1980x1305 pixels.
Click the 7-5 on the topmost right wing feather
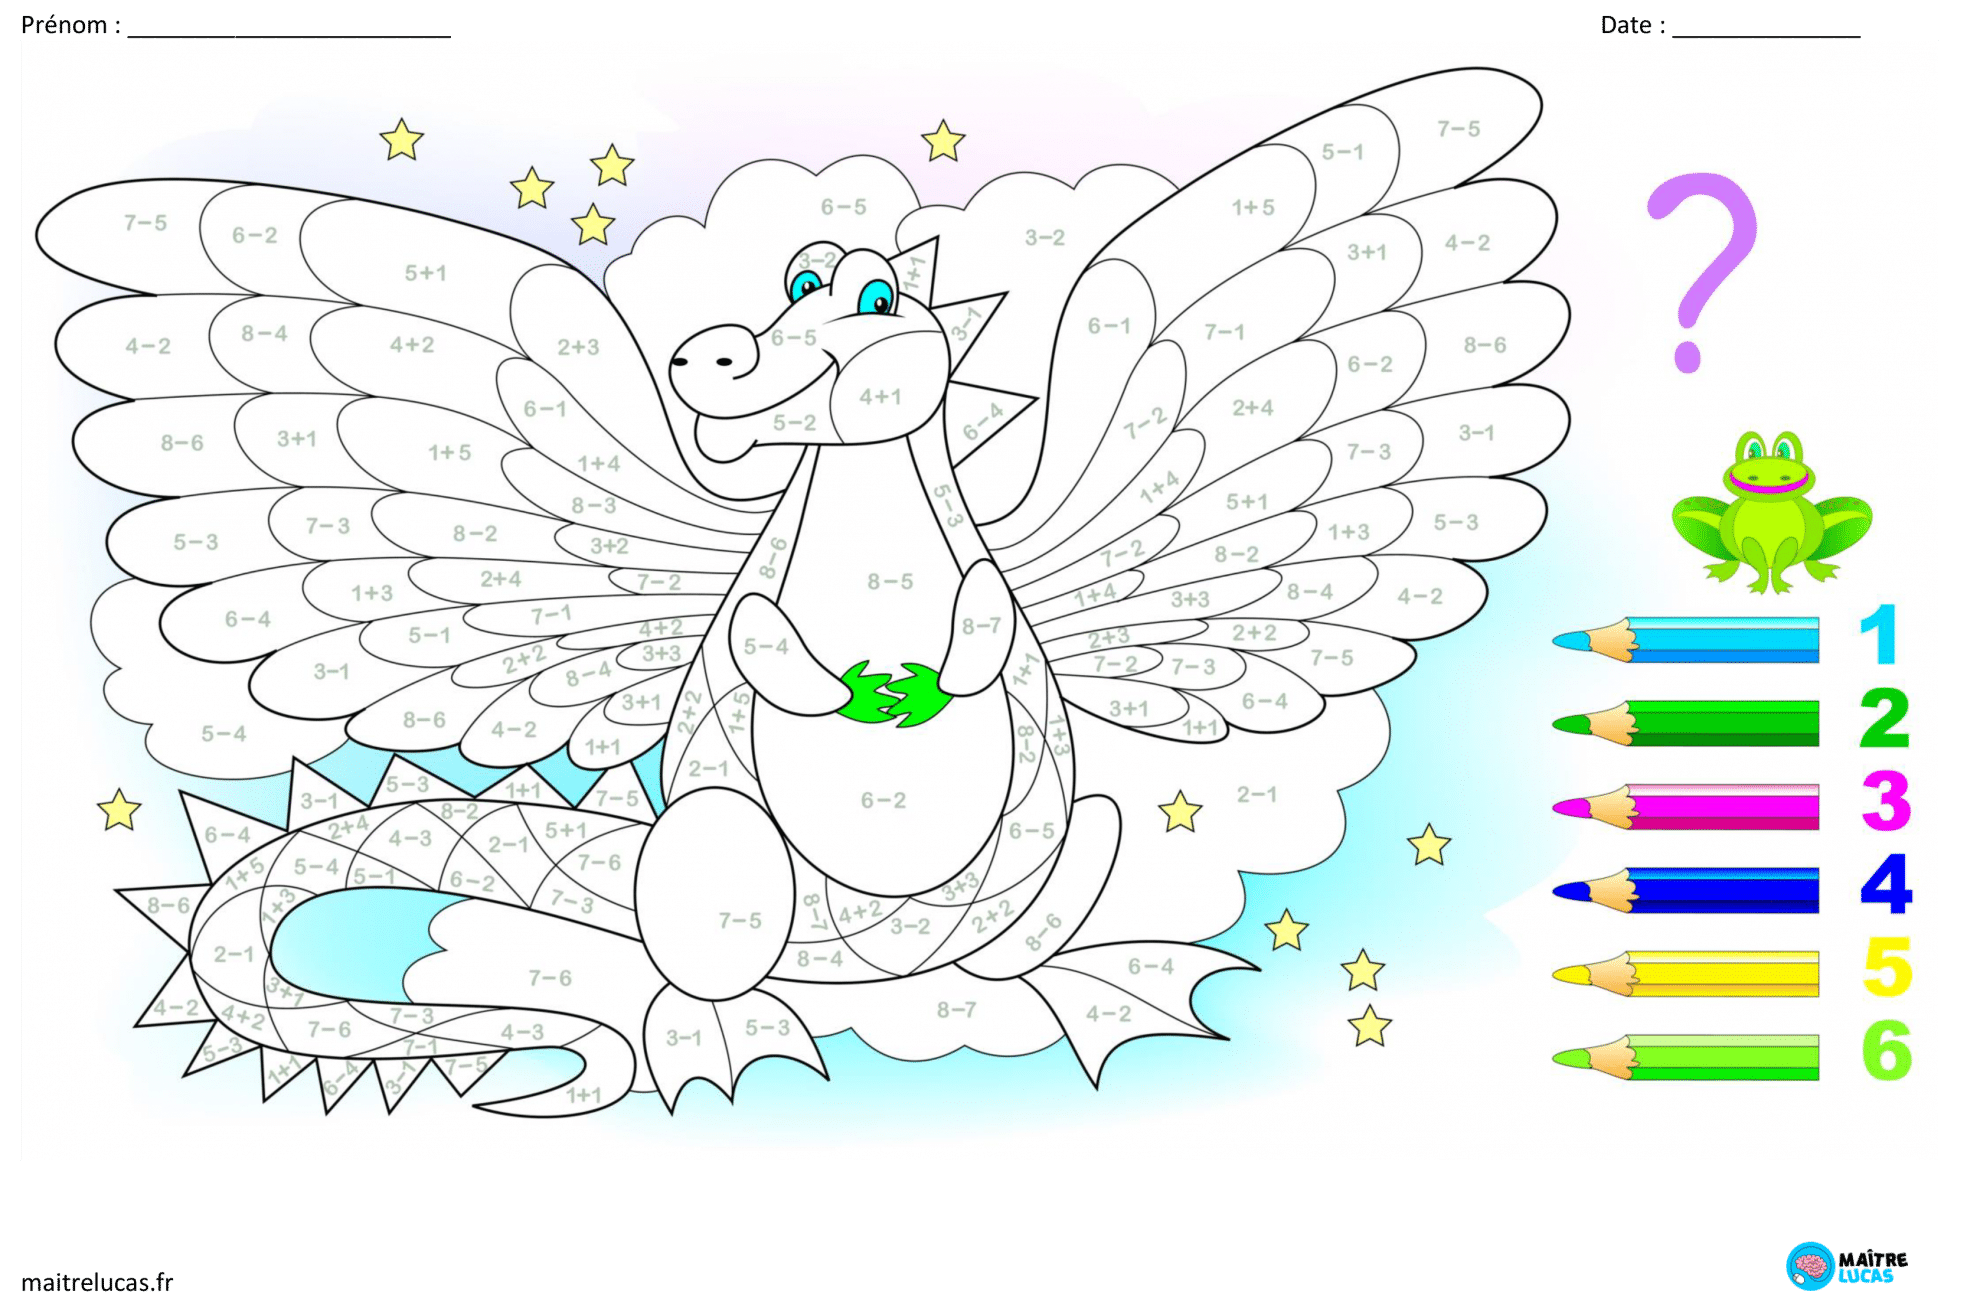pyautogui.click(x=1458, y=129)
